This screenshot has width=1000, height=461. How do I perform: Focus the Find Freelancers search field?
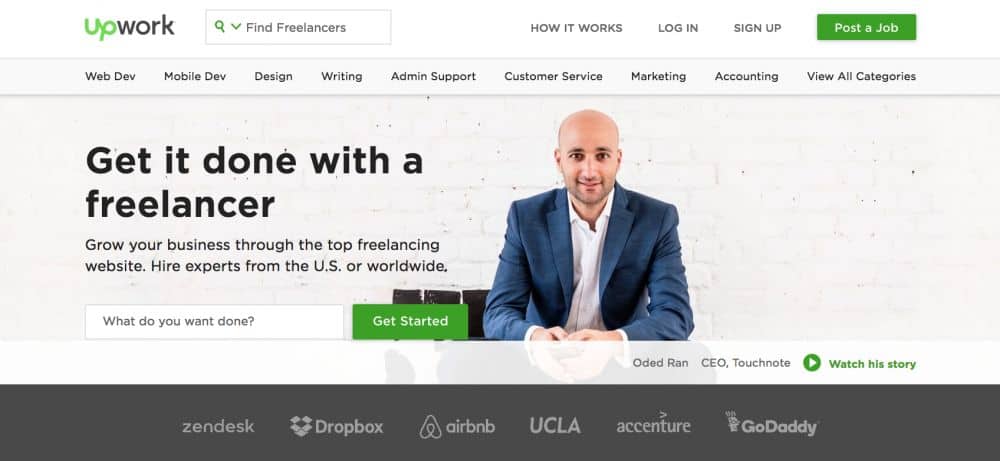pos(298,27)
